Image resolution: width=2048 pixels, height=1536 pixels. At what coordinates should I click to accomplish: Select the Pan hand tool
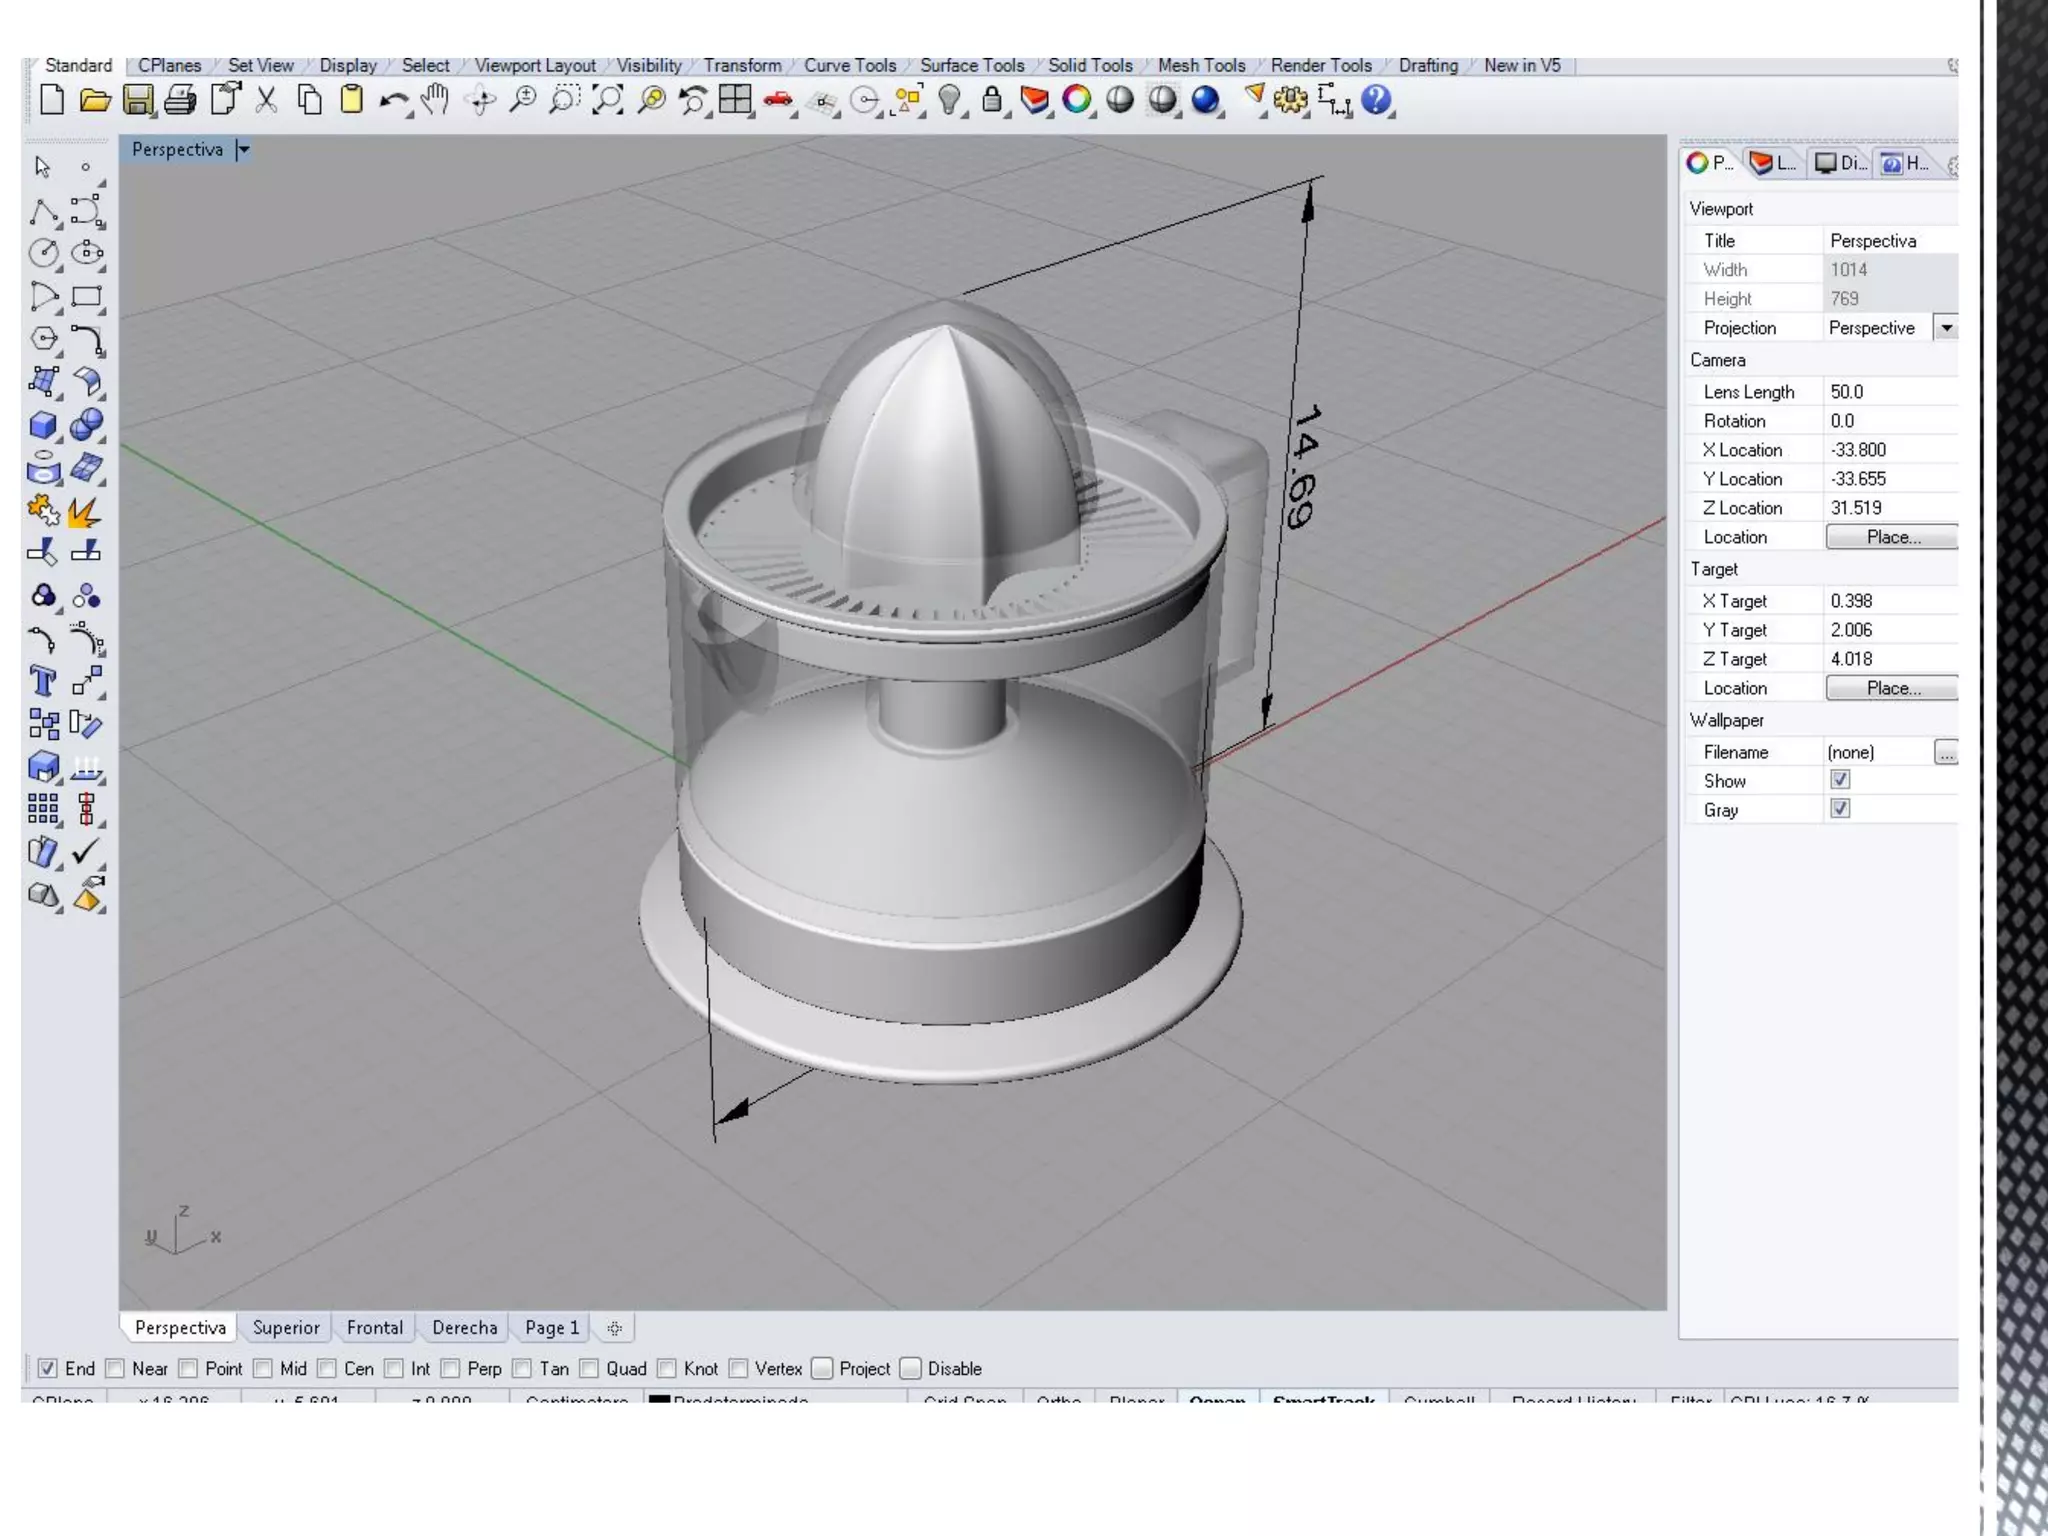point(435,100)
